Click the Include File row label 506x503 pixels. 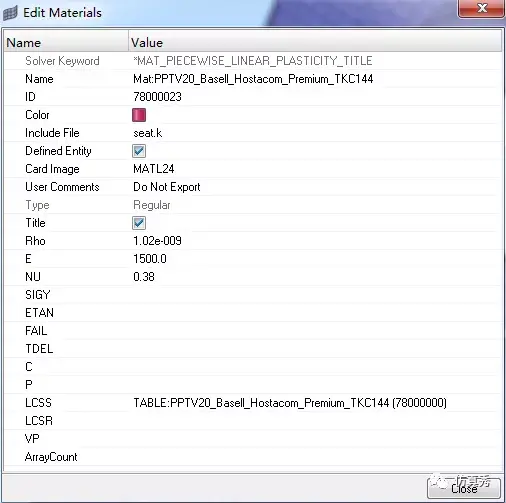(52, 133)
